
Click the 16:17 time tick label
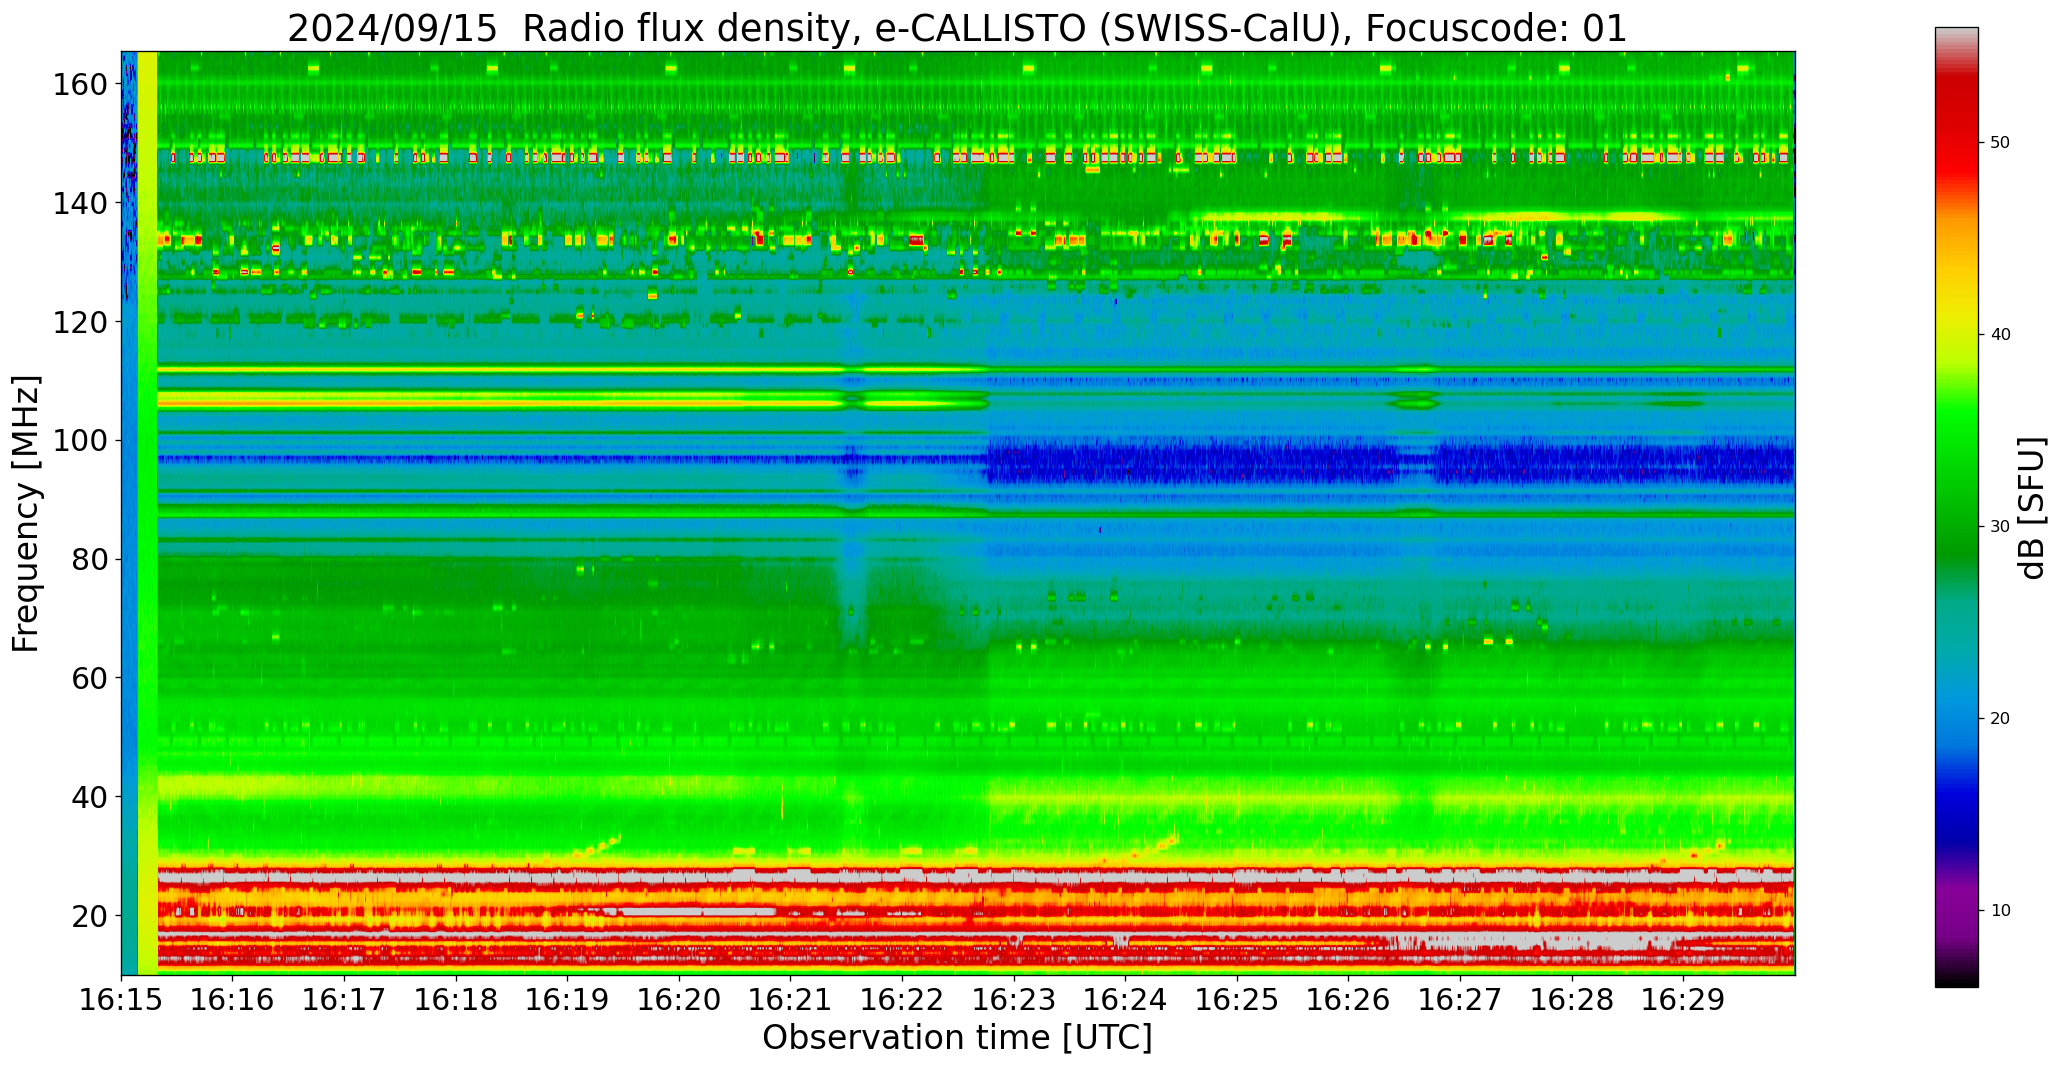pyautogui.click(x=344, y=1000)
